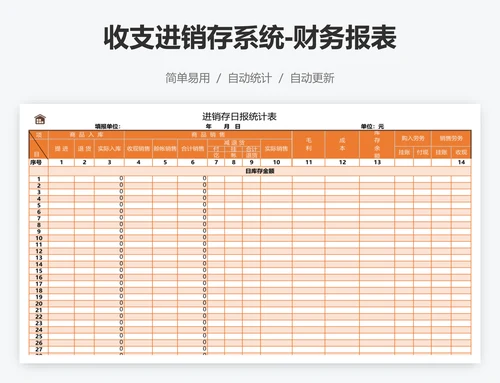Click the 自动统计 subtitle text
The height and width of the screenshot is (383, 500).
250,78
